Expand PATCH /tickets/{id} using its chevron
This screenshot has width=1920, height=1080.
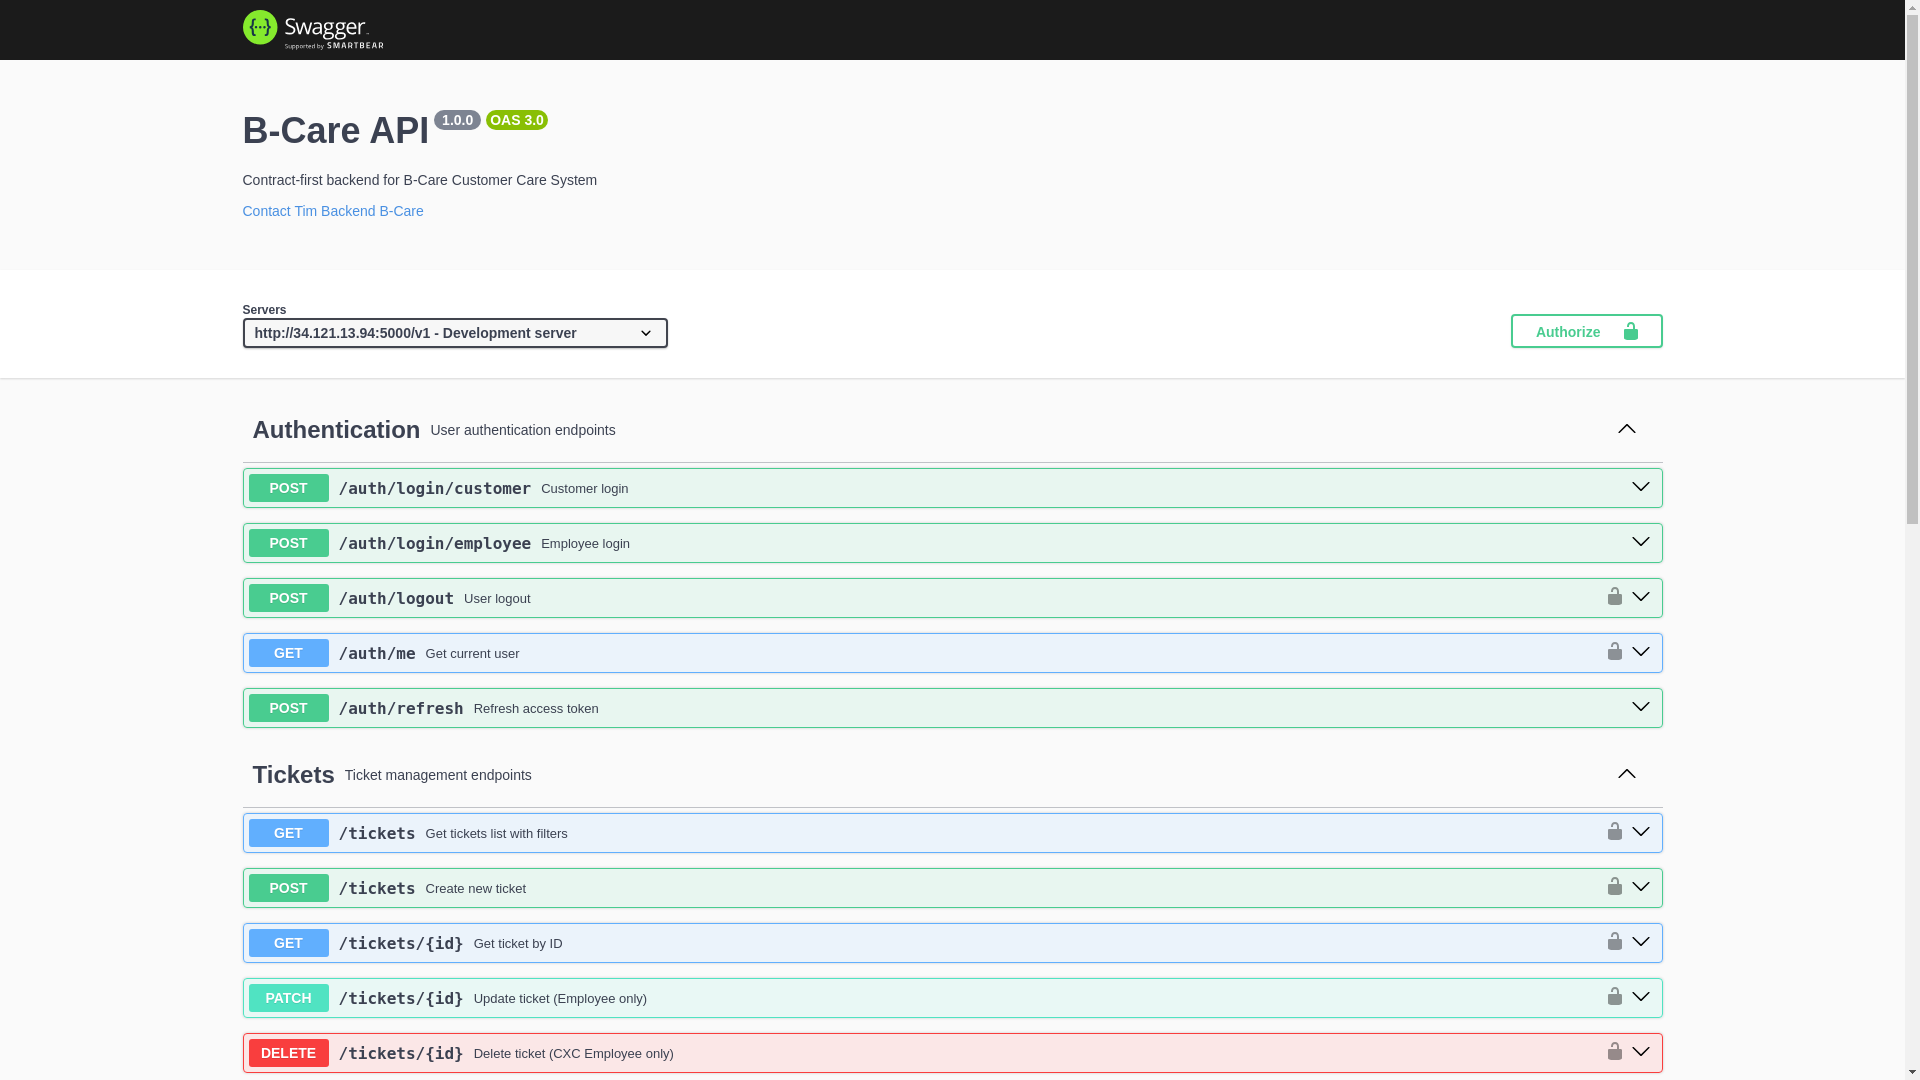pos(1641,997)
